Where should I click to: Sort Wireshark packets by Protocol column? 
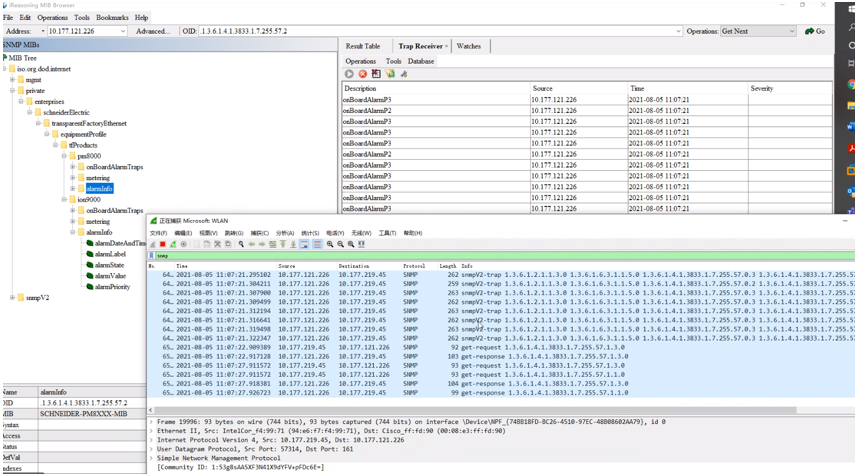[x=415, y=266]
